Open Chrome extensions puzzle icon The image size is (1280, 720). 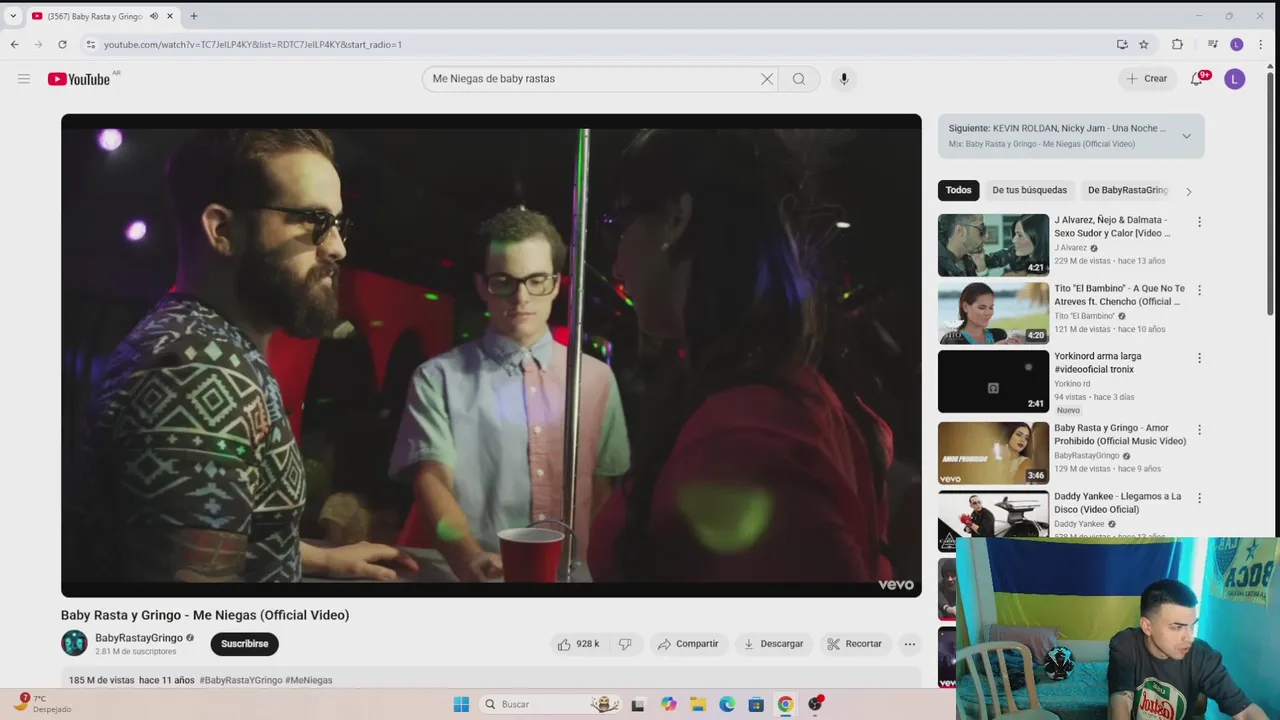[x=1177, y=44]
